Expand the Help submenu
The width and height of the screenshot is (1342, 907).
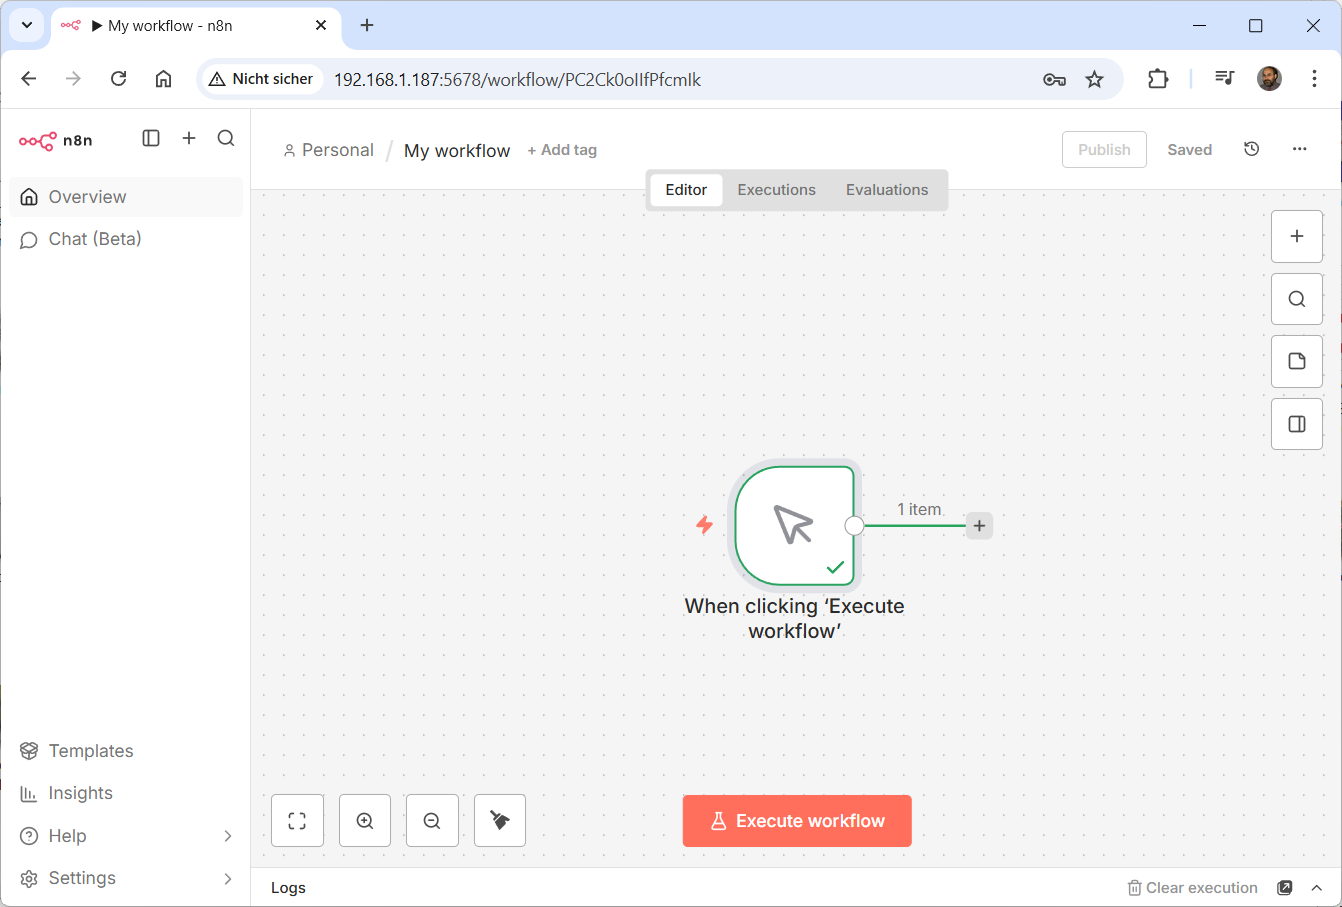pos(228,836)
